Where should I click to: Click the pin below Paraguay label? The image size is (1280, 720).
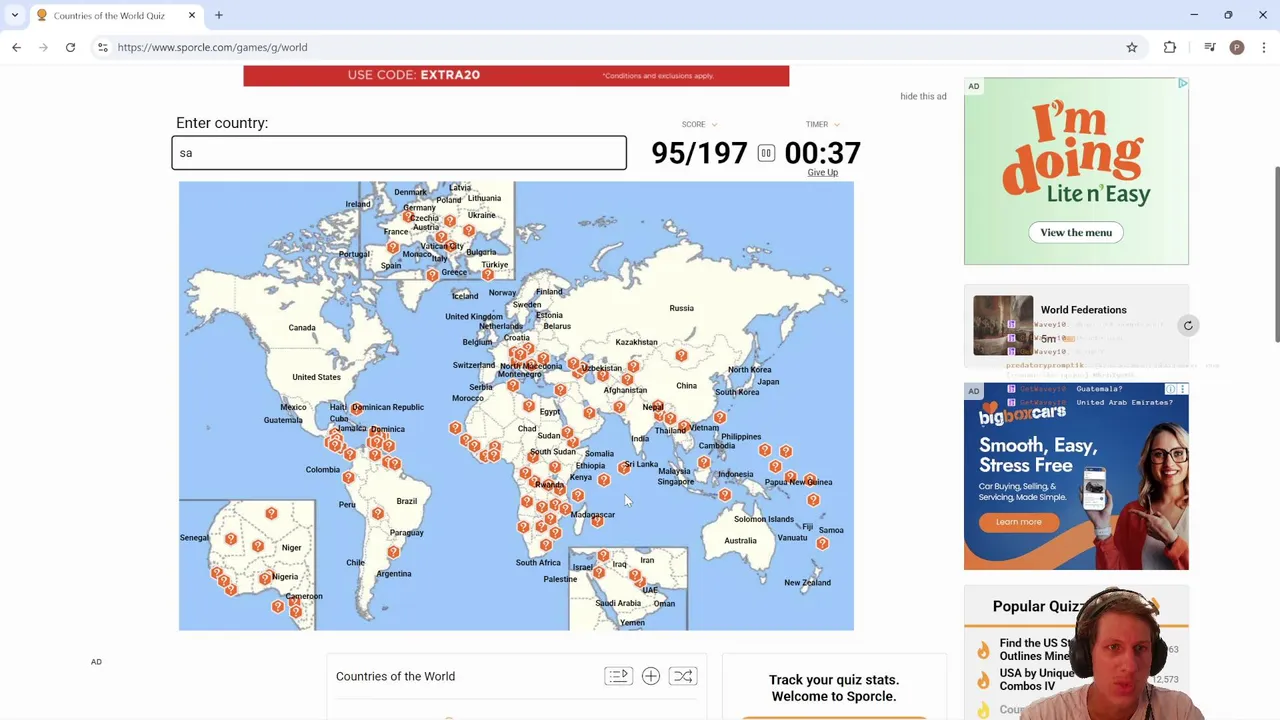[393, 551]
